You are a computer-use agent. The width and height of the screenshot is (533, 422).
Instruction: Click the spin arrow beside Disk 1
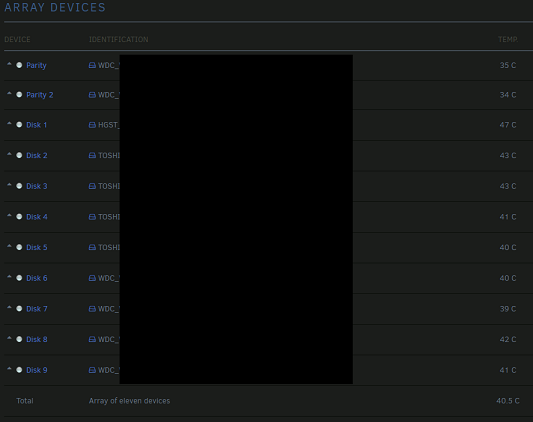point(9,123)
